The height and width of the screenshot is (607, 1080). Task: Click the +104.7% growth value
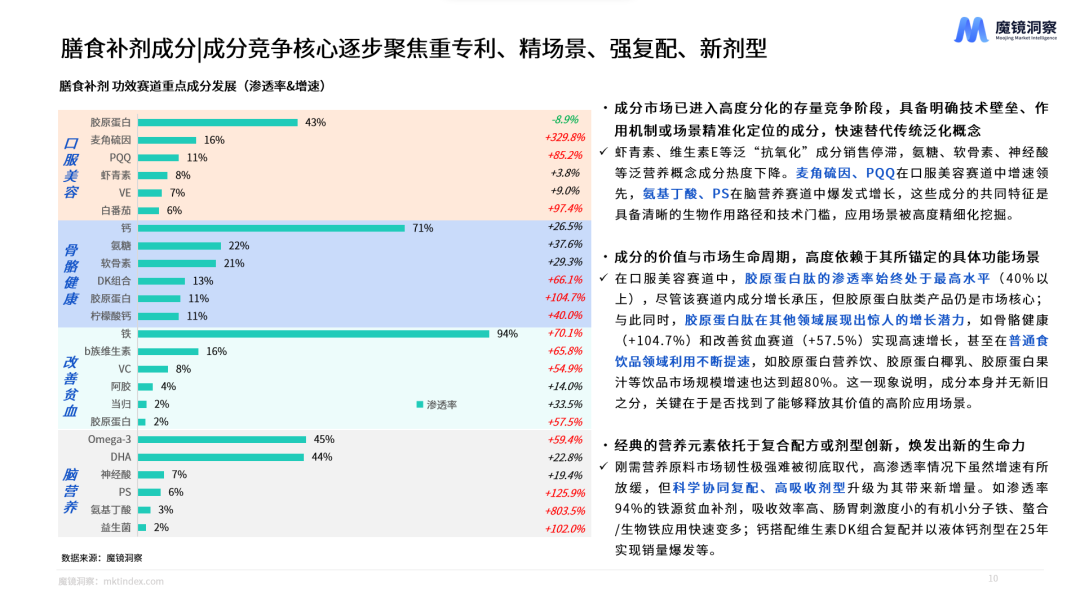click(x=565, y=297)
